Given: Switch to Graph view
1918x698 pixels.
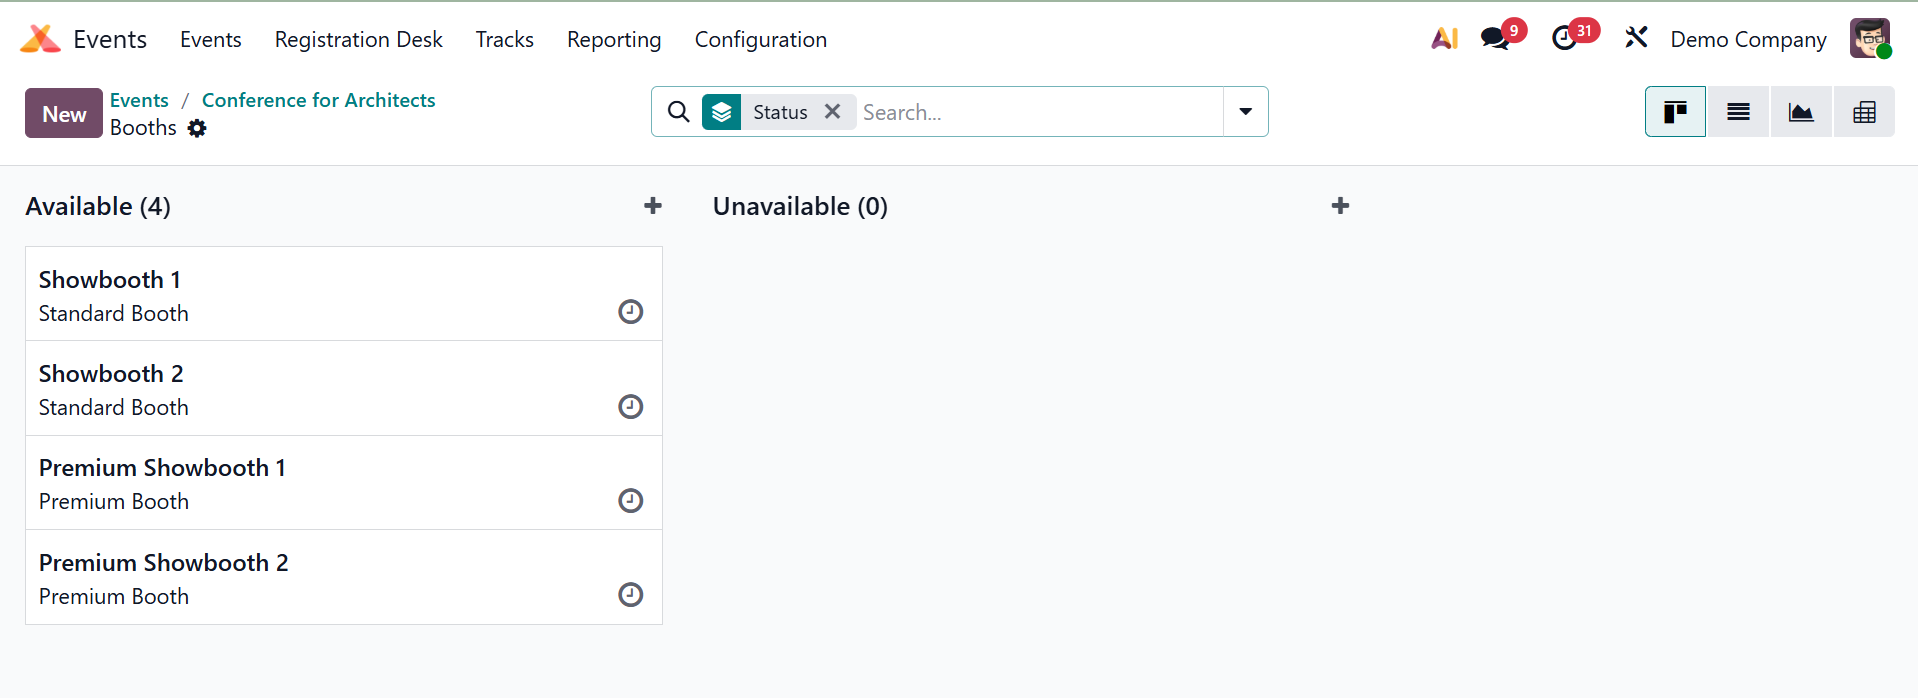Looking at the screenshot, I should pyautogui.click(x=1801, y=112).
